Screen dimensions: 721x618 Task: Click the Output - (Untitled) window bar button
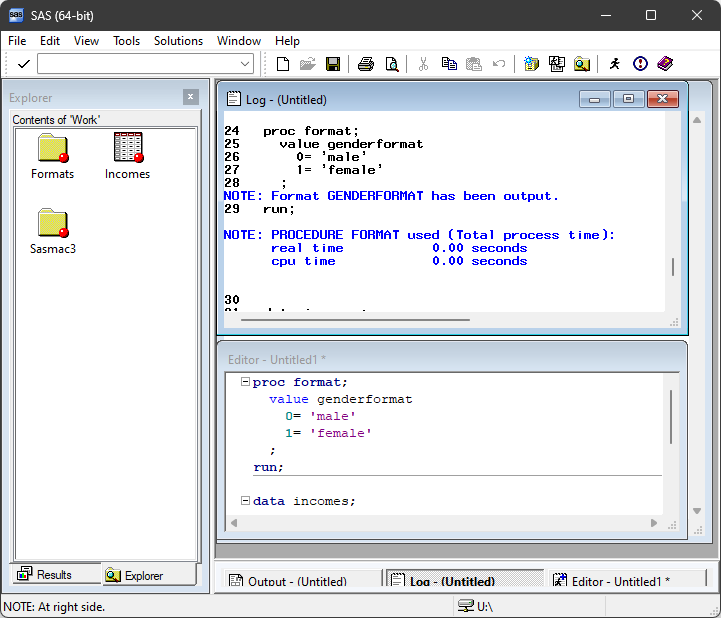tap(297, 581)
